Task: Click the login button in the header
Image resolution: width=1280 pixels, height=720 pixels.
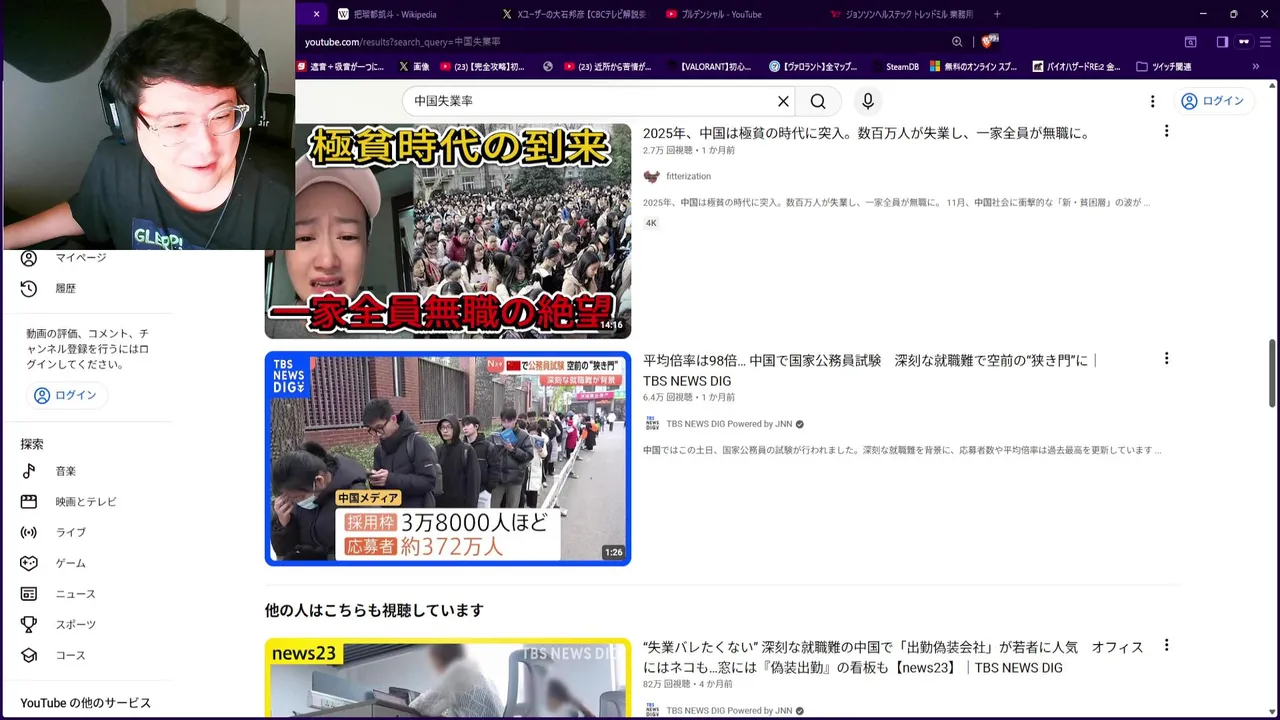Action: click(x=1212, y=101)
